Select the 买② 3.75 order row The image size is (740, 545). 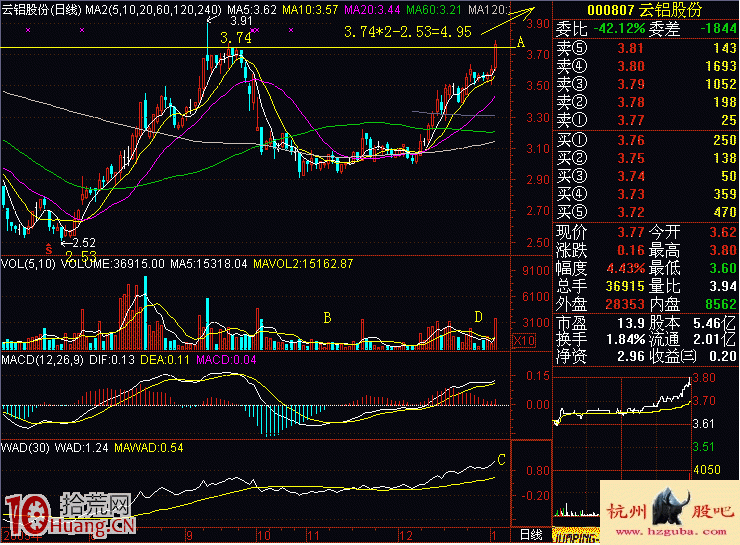click(646, 158)
